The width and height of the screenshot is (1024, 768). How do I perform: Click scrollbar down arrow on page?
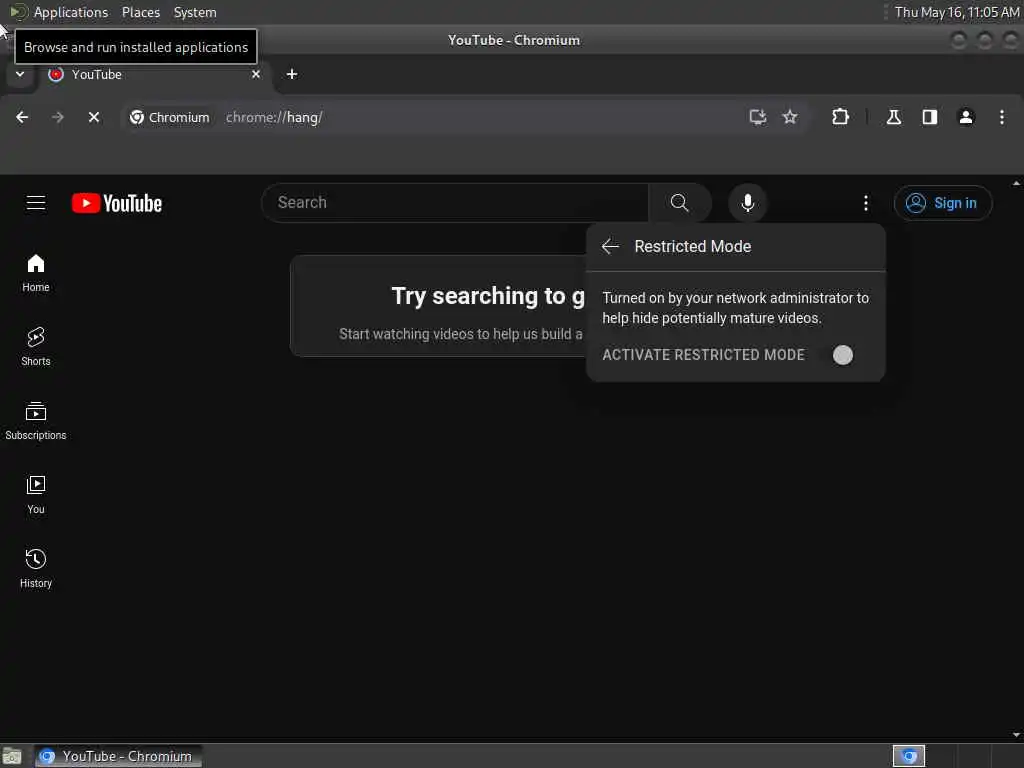pos(1017,735)
